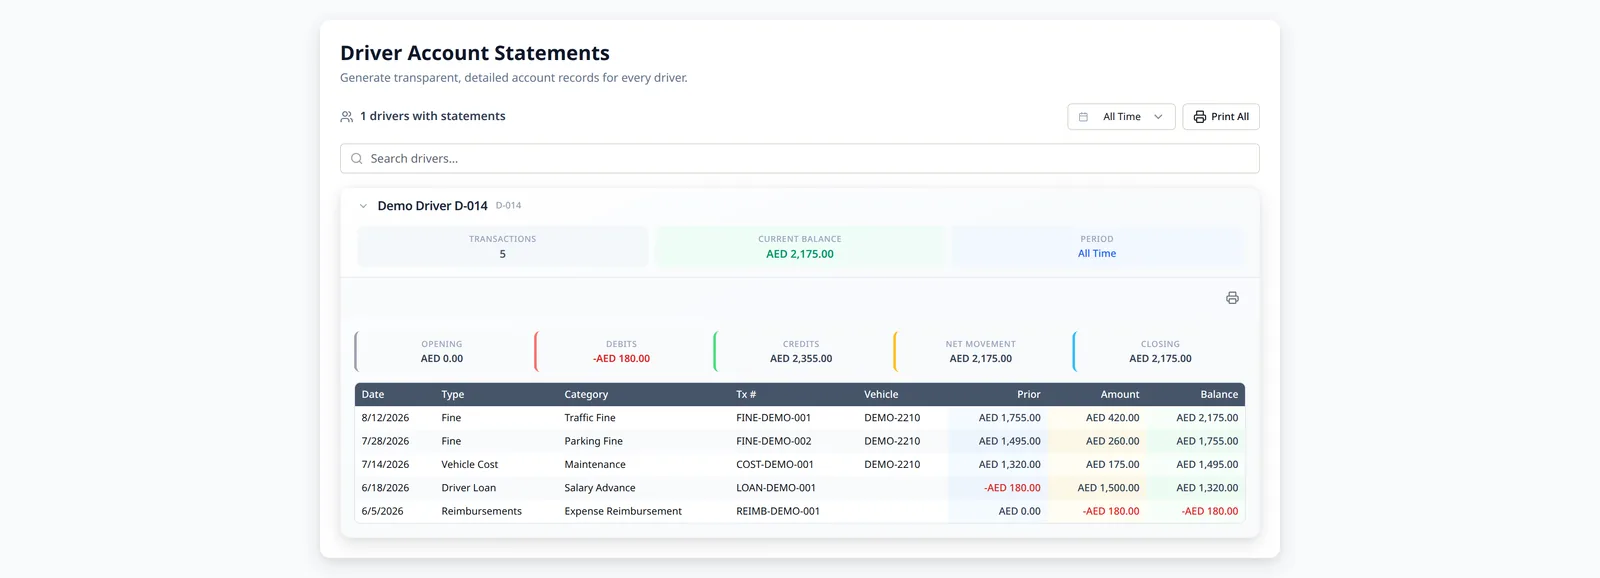The height and width of the screenshot is (578, 1600).
Task: Click the Driver Account Statements heading
Action: coord(475,53)
